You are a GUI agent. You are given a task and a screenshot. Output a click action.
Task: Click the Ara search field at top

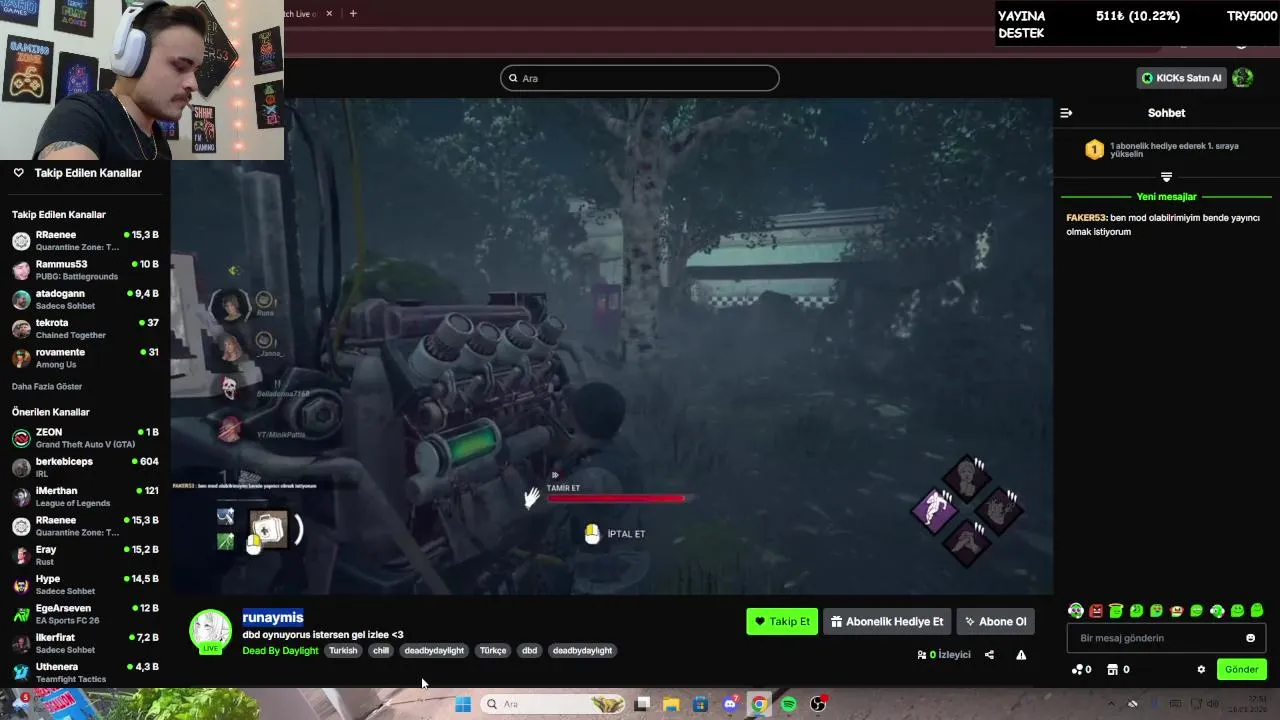640,78
